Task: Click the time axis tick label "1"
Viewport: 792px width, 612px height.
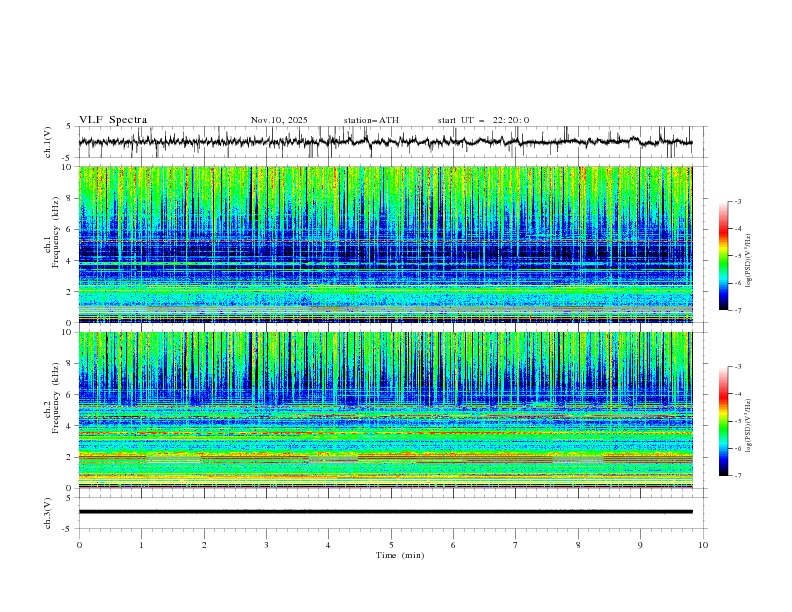Action: coord(141,545)
